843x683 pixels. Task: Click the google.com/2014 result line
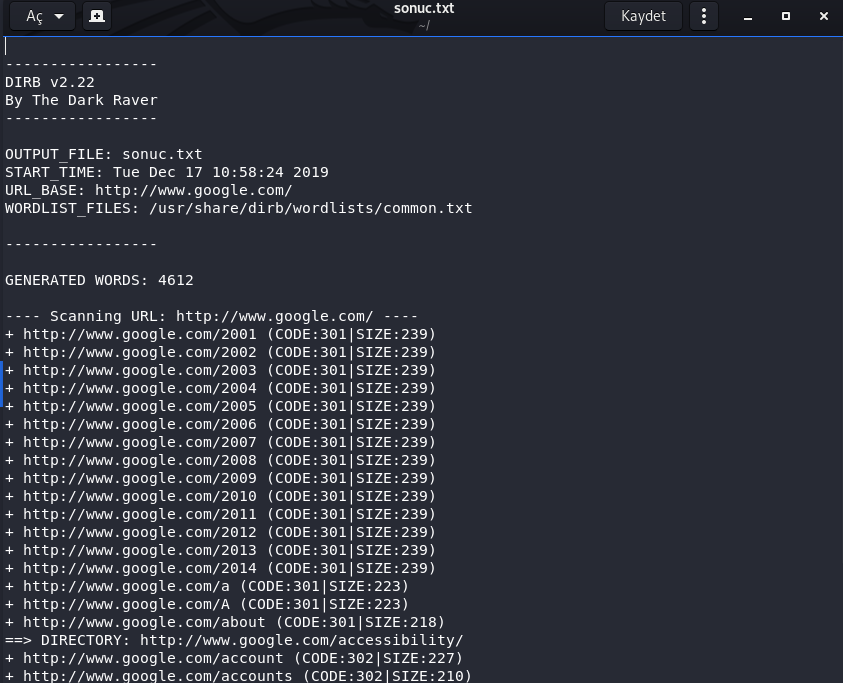(220, 568)
